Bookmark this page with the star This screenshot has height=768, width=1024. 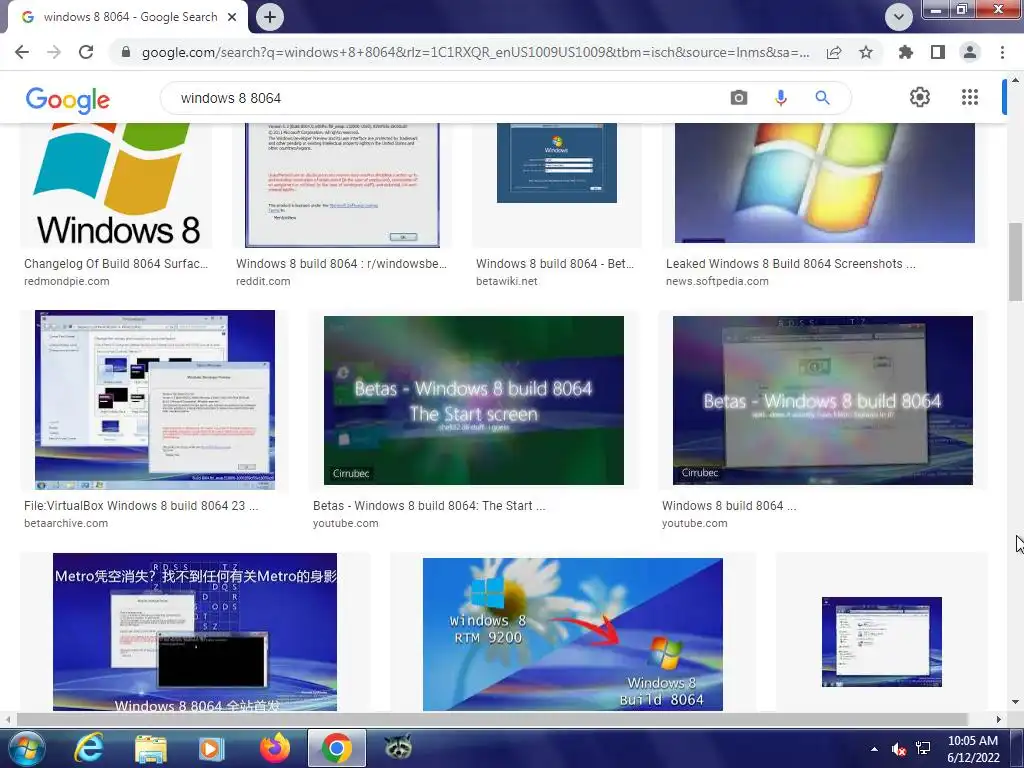866,52
